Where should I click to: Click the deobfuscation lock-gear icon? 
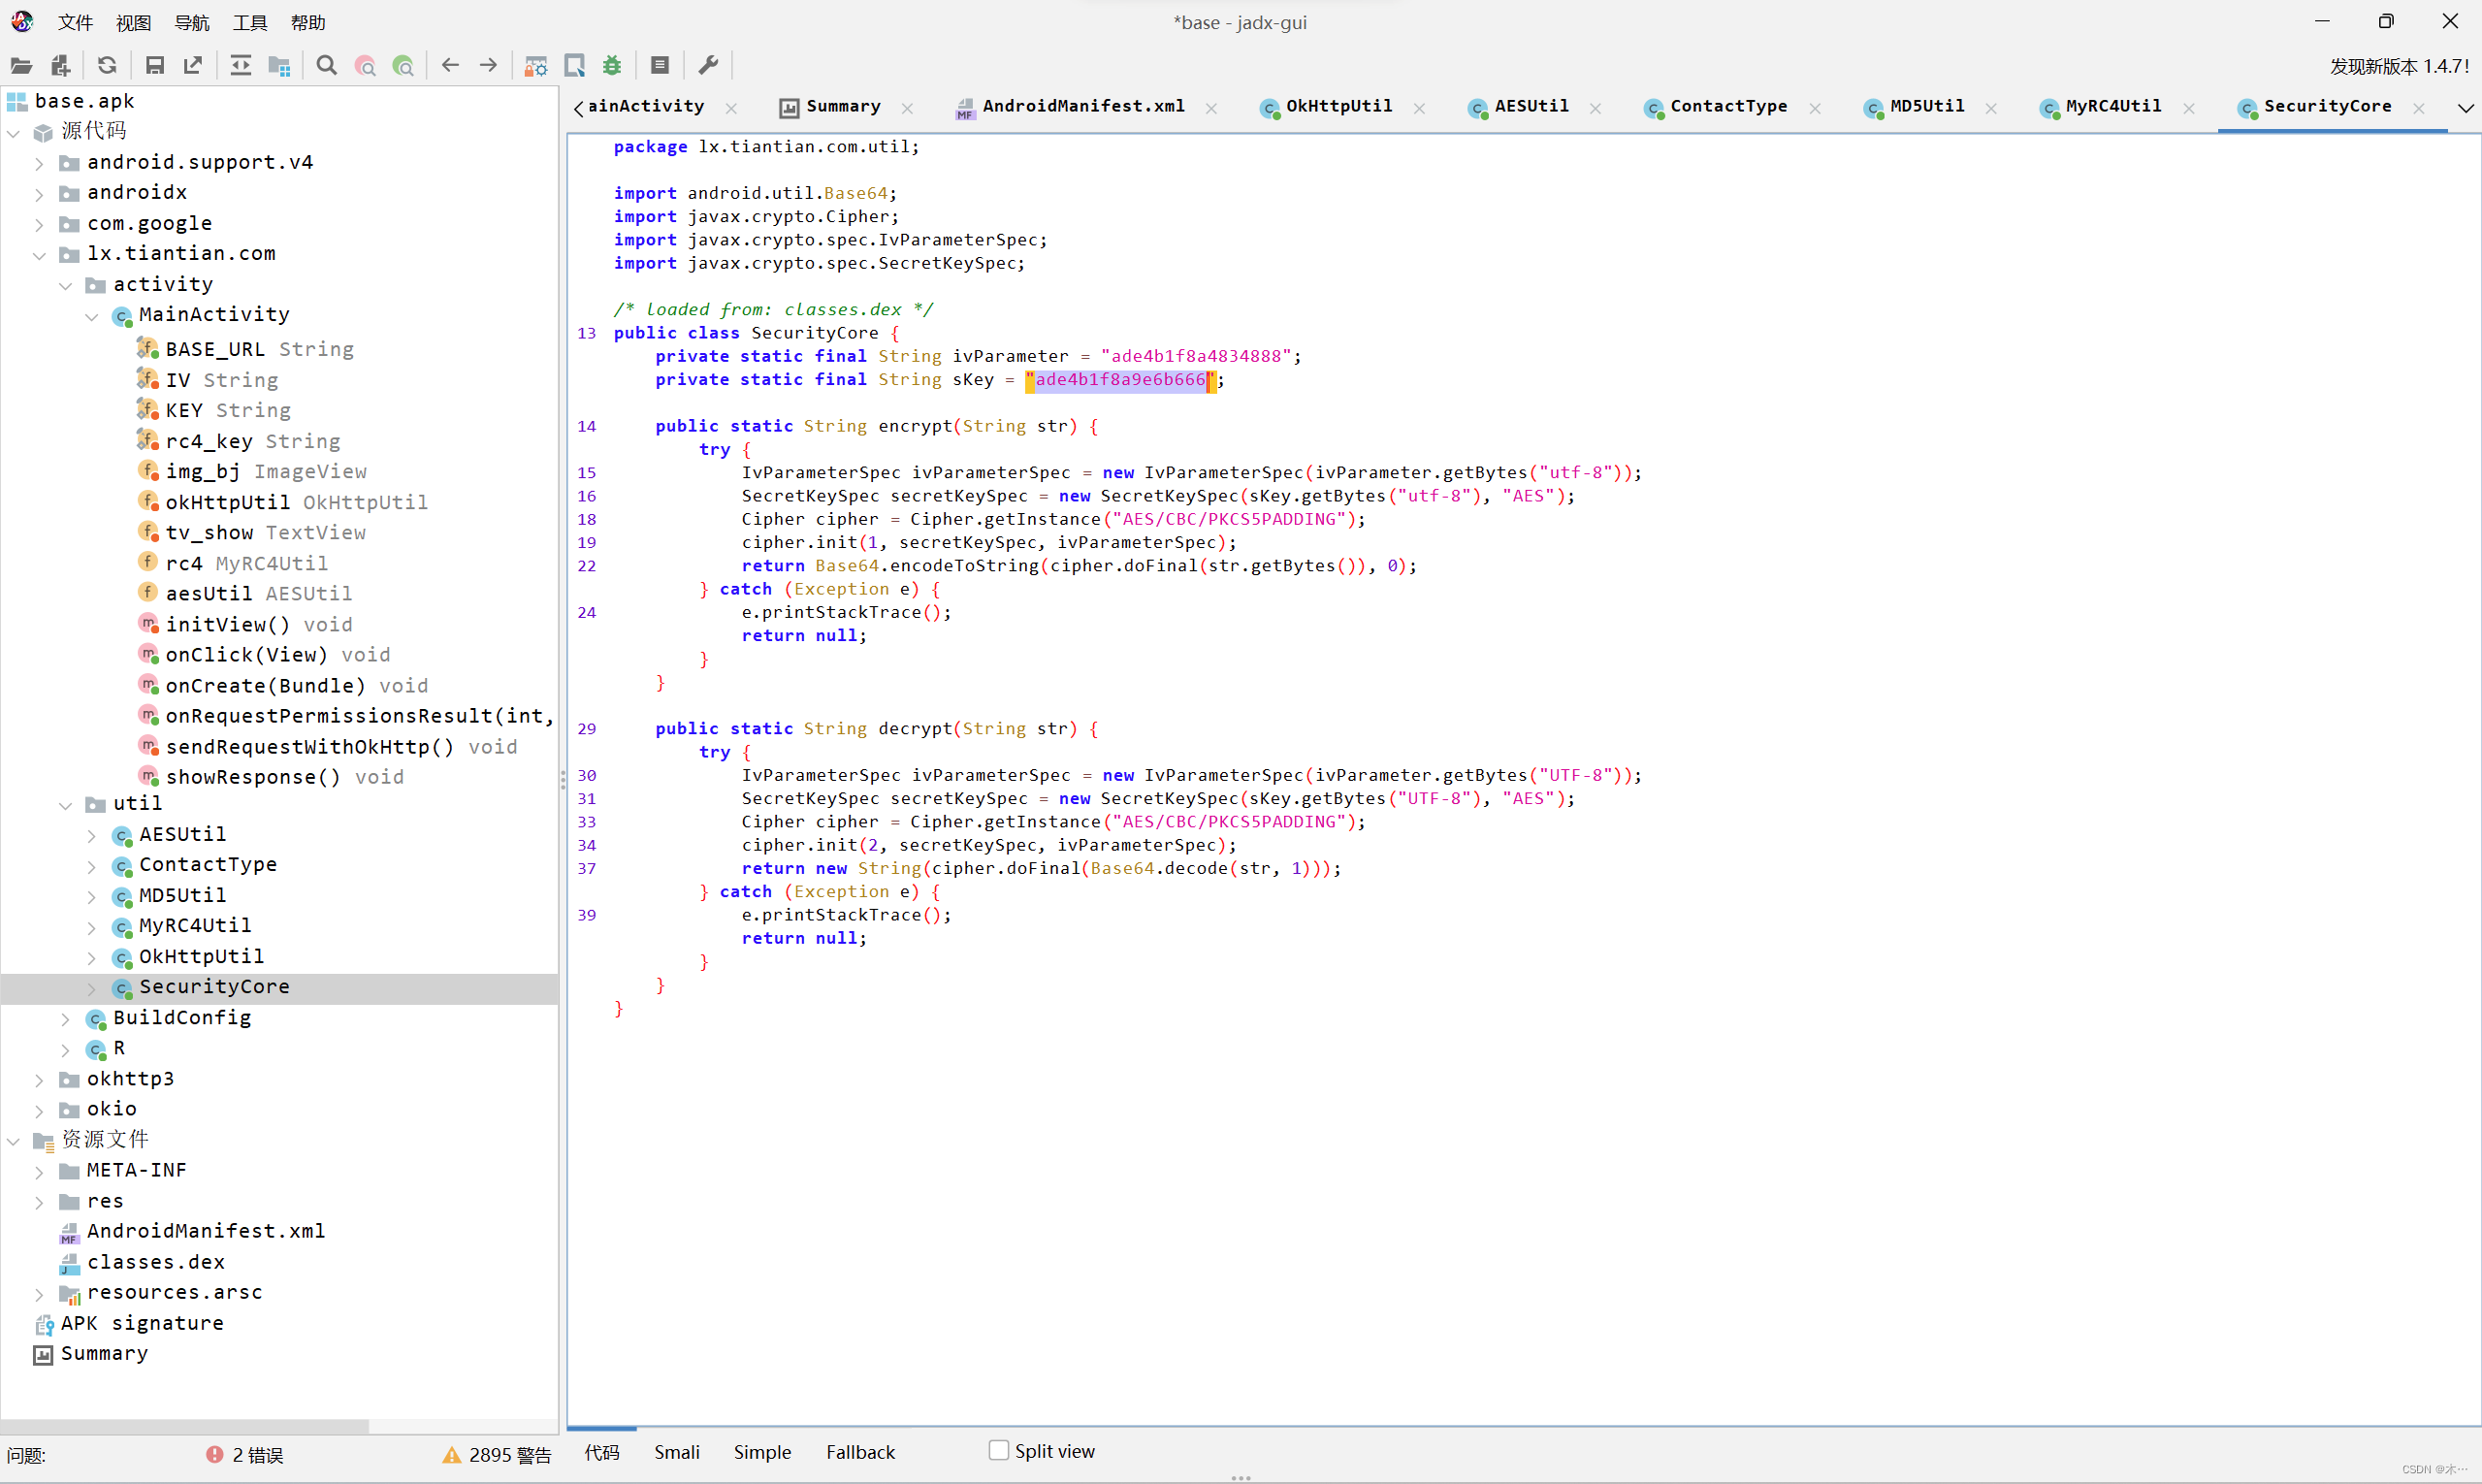[536, 66]
